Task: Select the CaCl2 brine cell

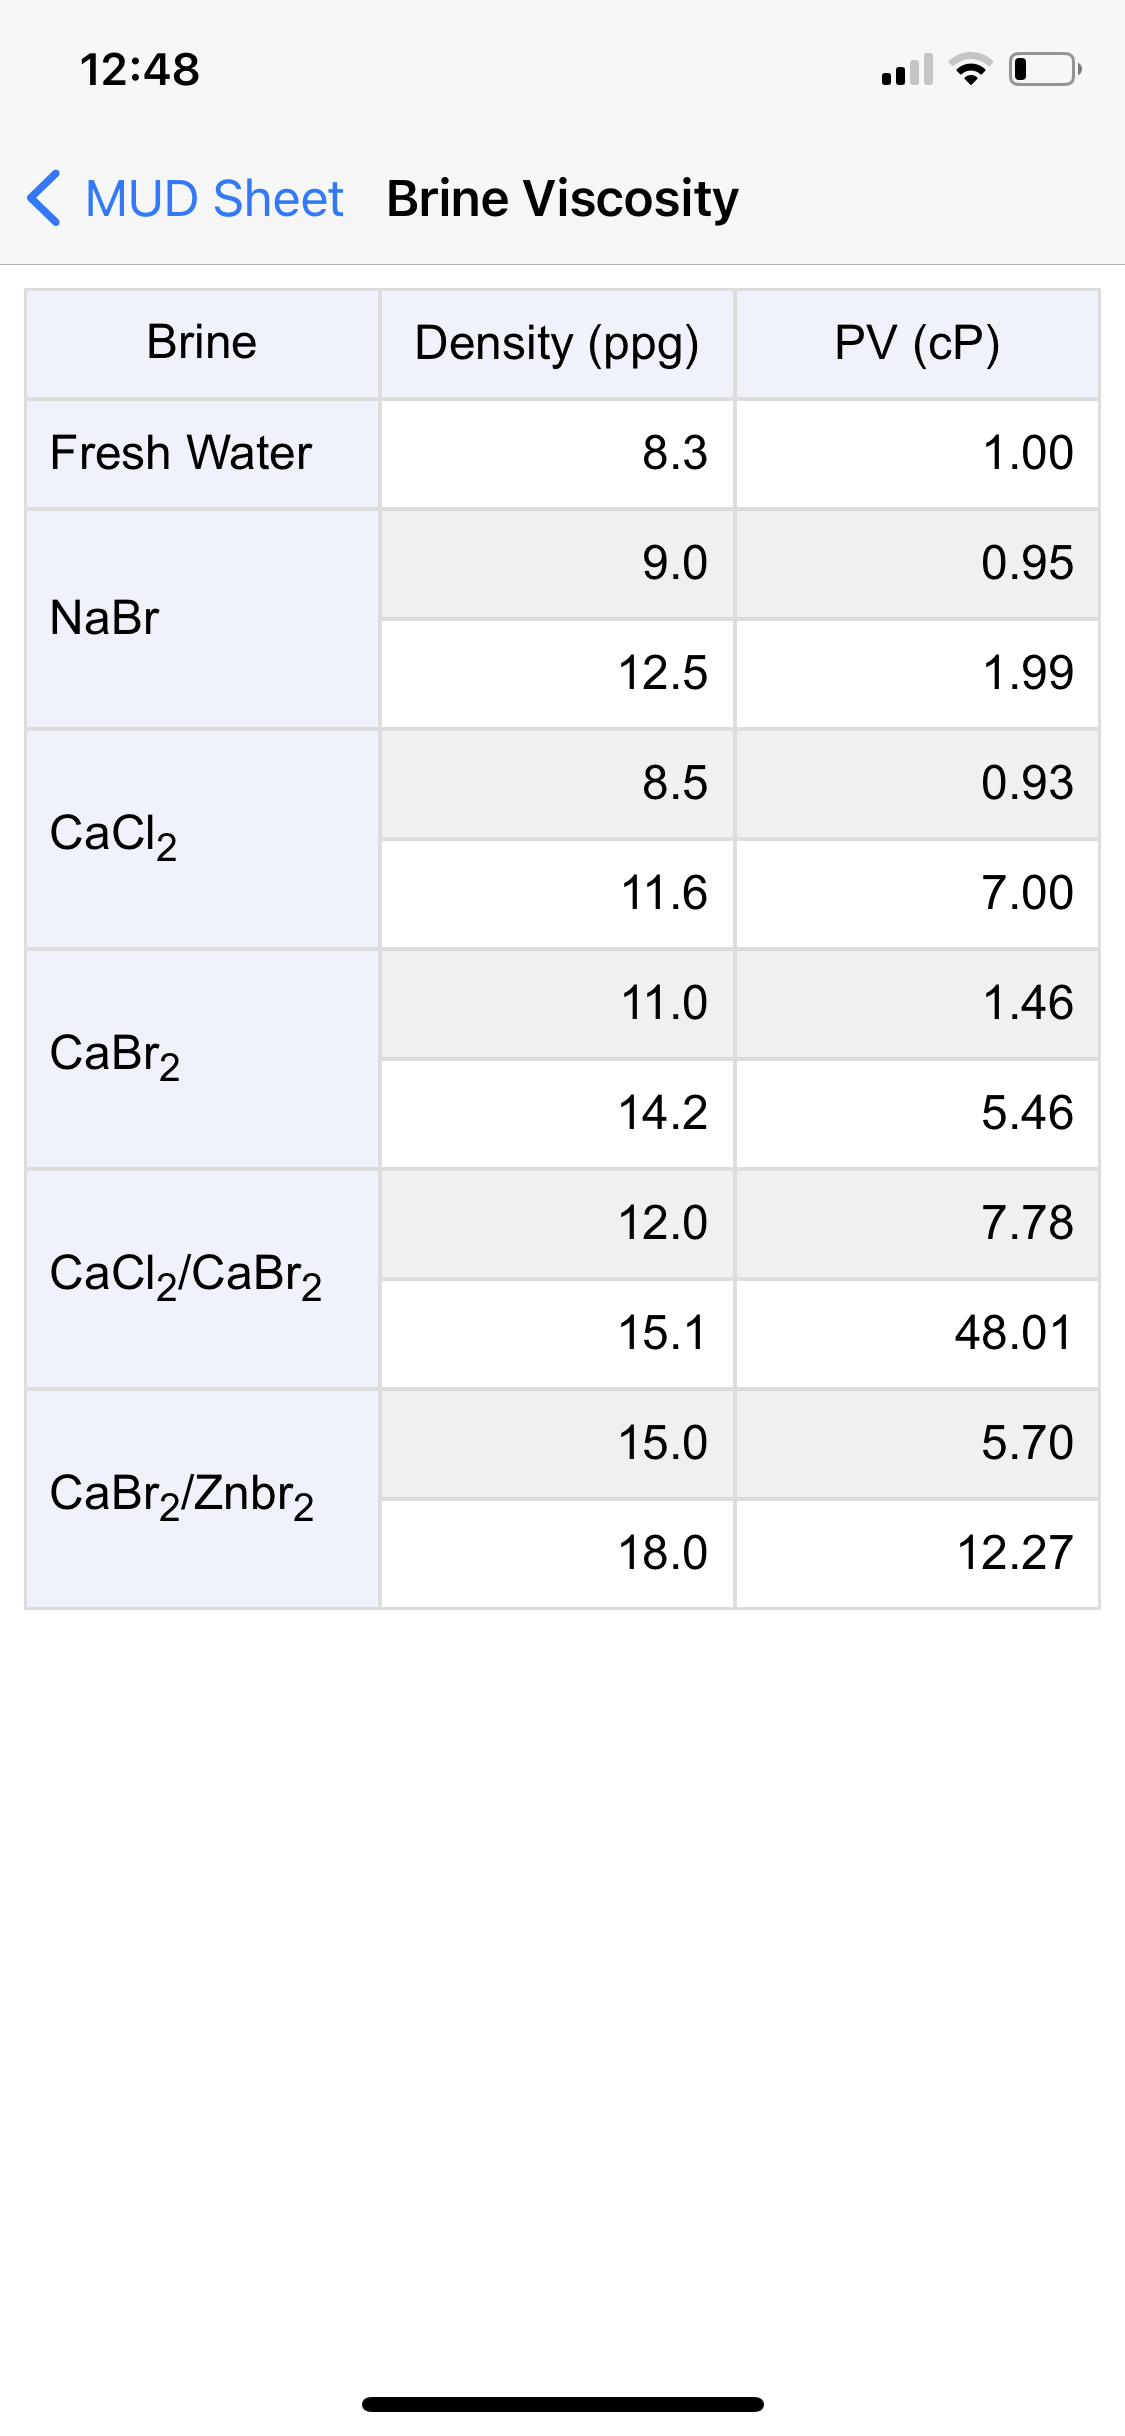Action: pos(113,837)
